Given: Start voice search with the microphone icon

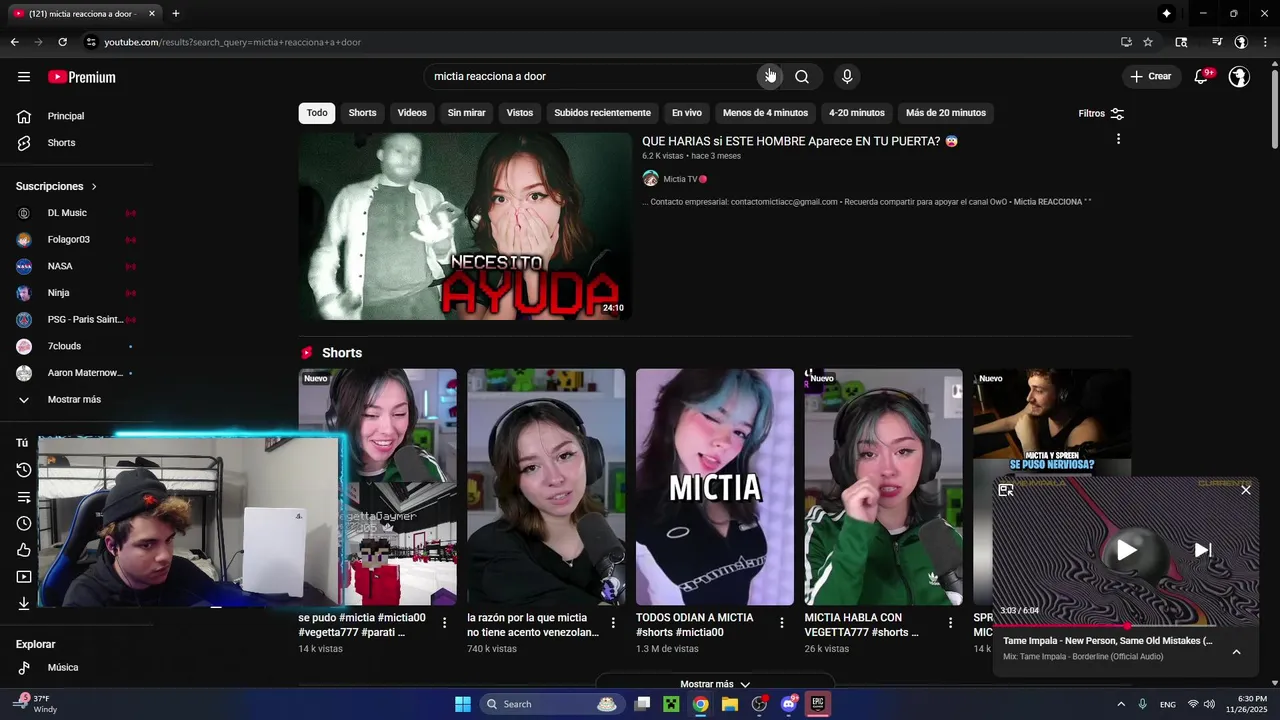Looking at the screenshot, I should tap(847, 76).
